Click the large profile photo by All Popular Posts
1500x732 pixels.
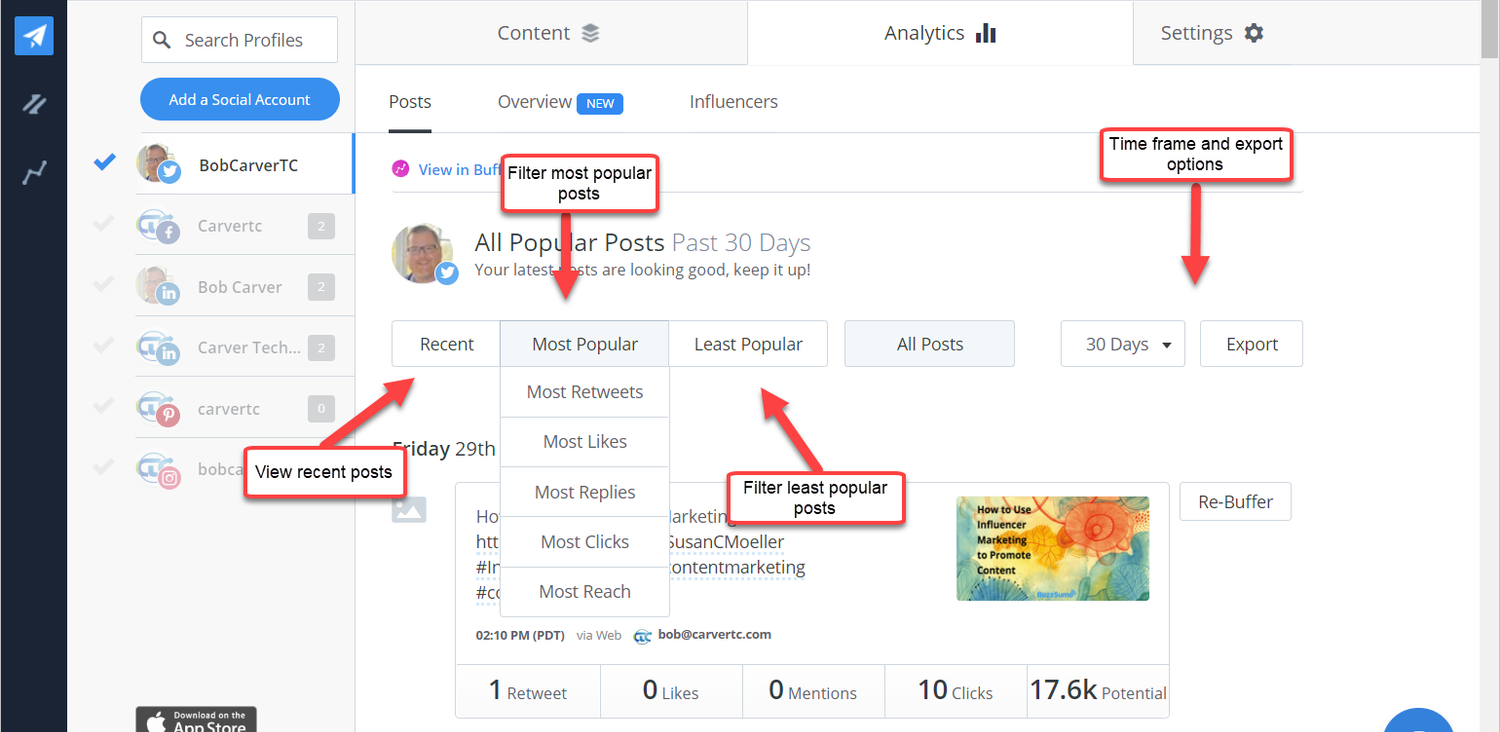click(x=425, y=254)
